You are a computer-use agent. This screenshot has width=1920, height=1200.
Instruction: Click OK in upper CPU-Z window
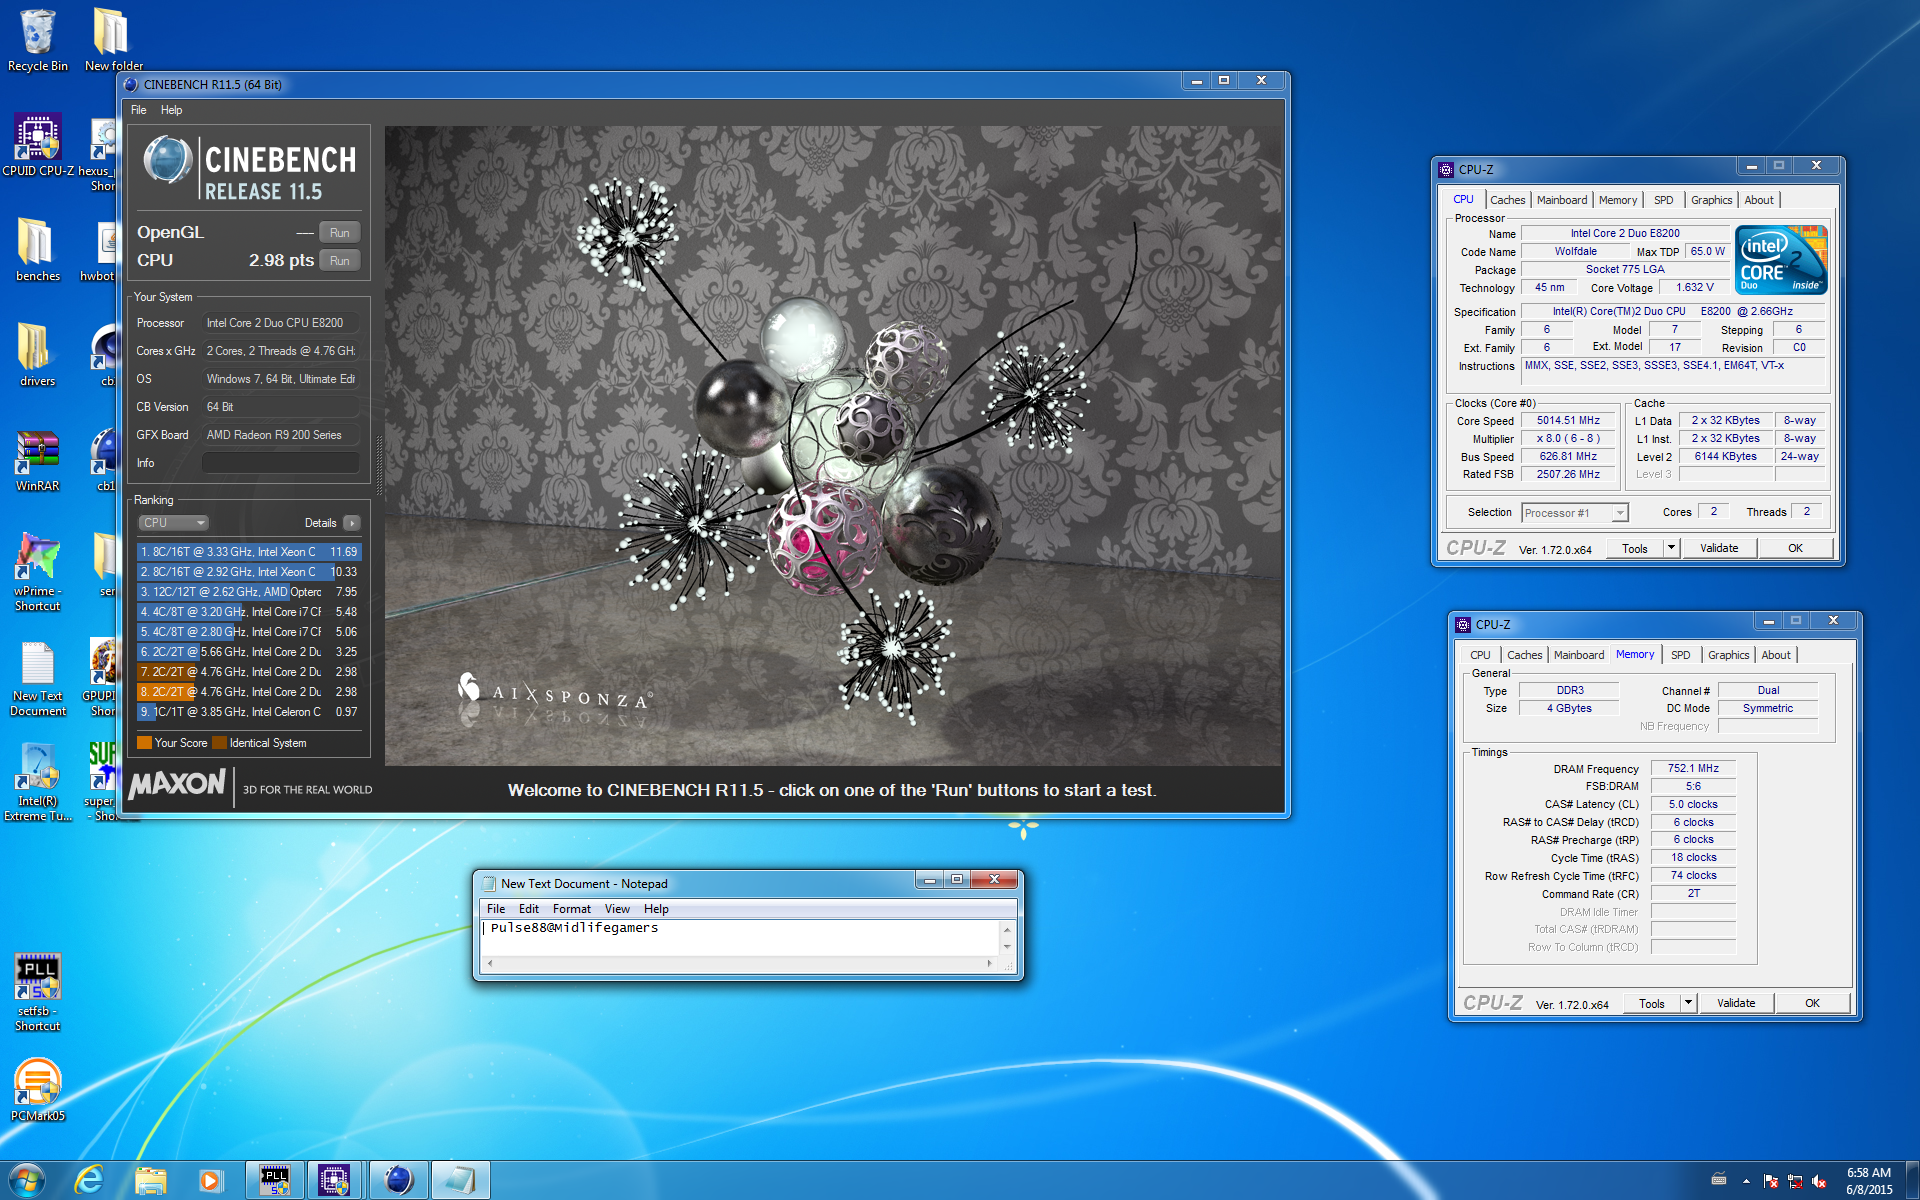coord(1795,548)
